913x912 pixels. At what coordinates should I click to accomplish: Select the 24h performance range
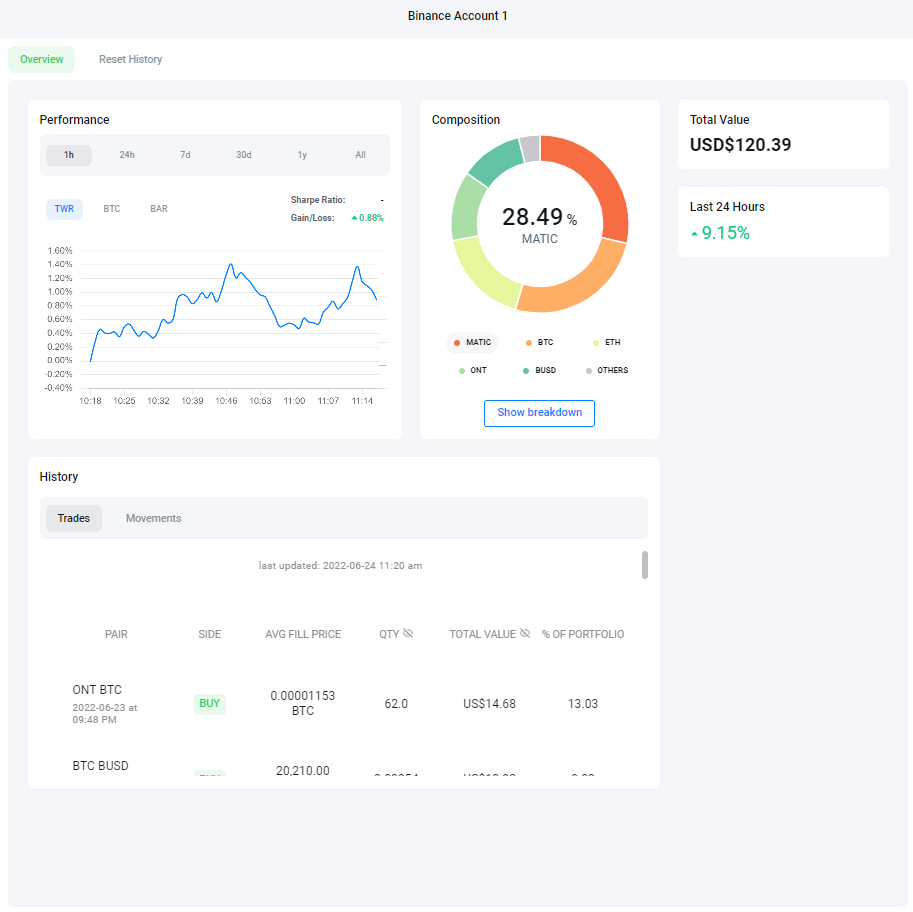click(127, 155)
